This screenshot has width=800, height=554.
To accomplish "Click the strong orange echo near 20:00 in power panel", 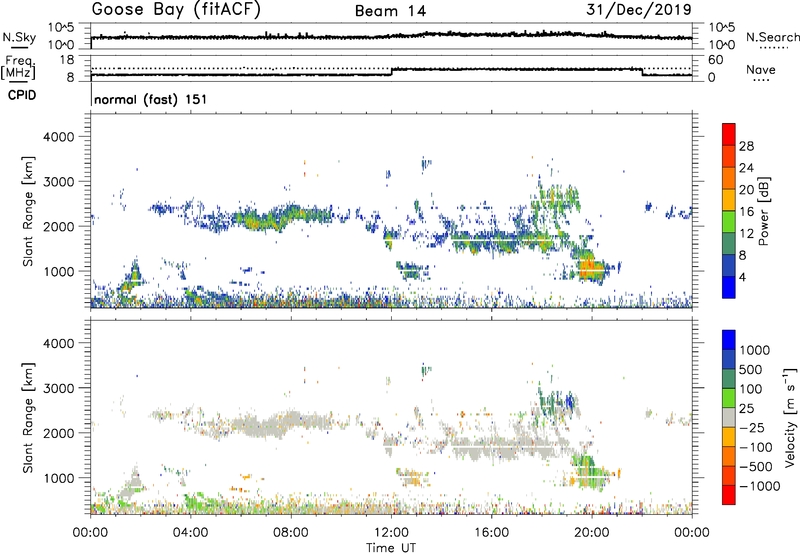I will click(x=591, y=268).
